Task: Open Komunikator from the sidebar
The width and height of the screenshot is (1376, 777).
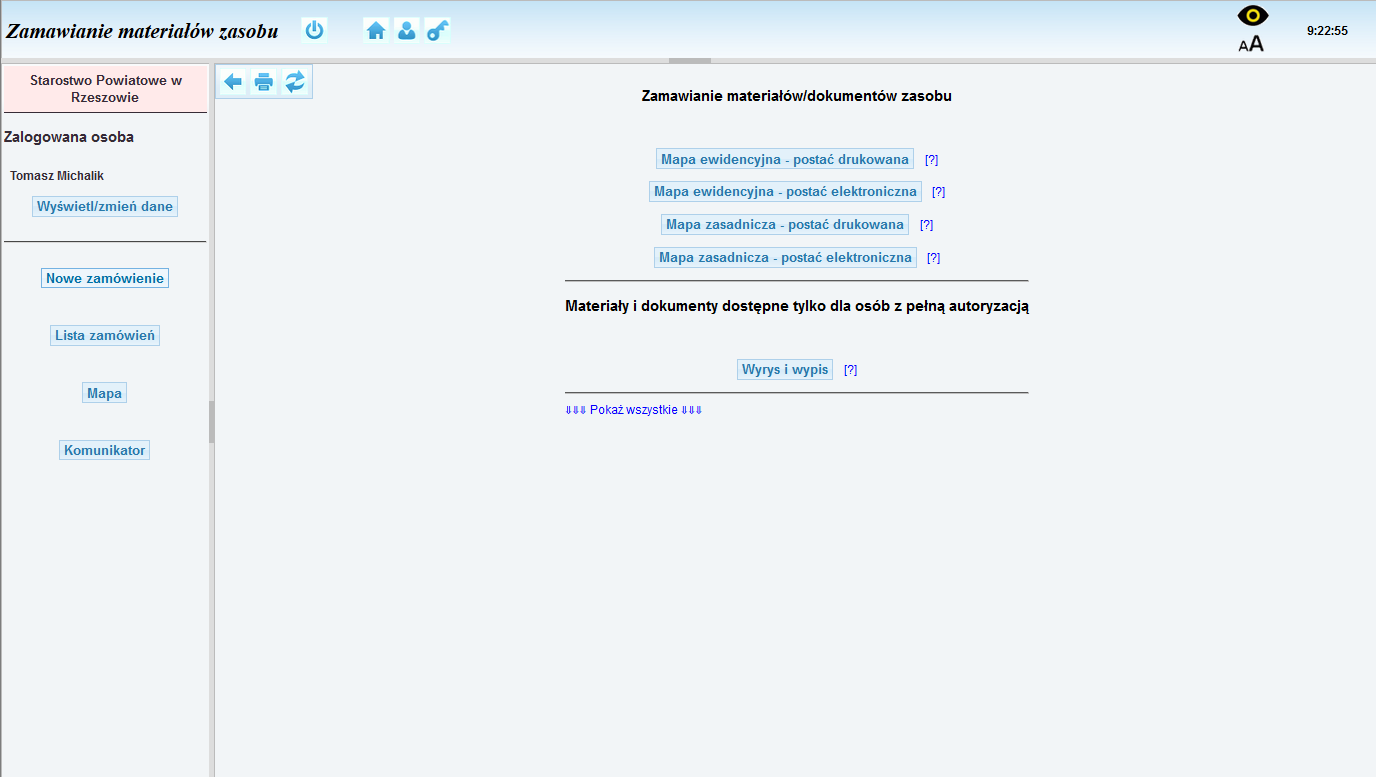Action: point(105,450)
